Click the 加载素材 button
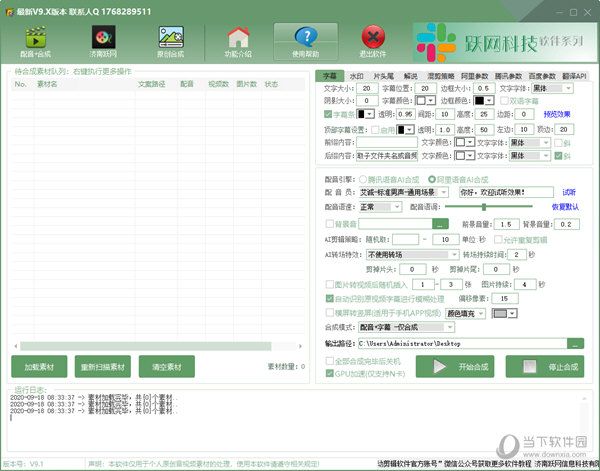 point(39,366)
